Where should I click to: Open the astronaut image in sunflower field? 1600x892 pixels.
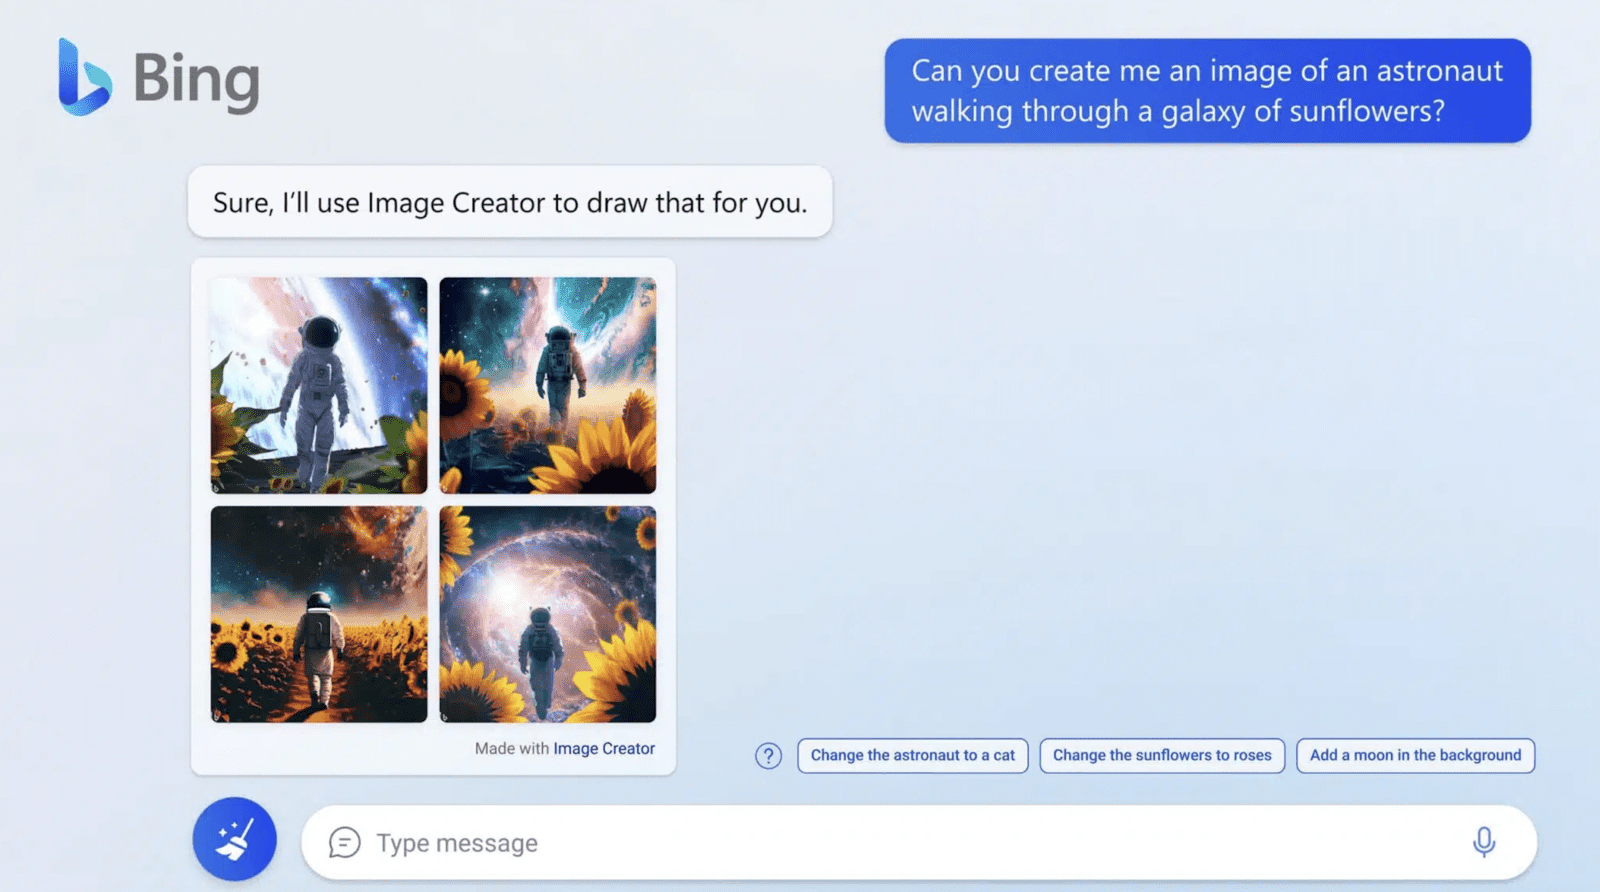click(319, 614)
